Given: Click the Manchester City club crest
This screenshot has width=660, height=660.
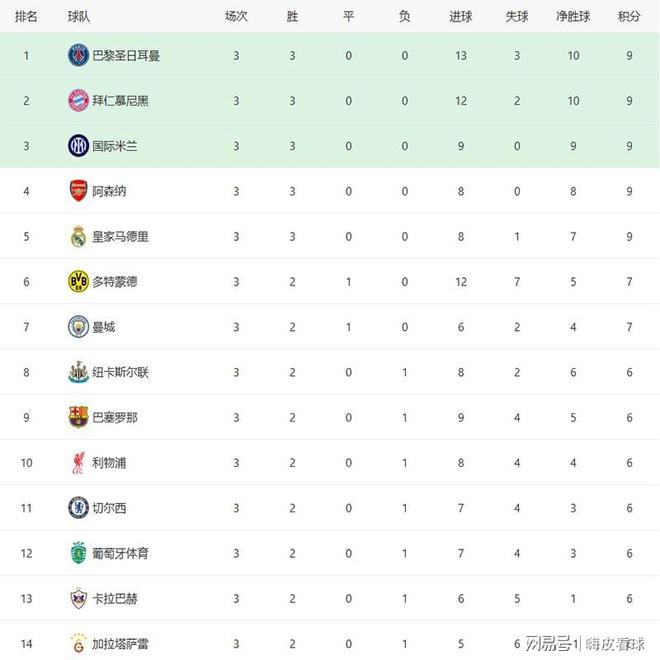Looking at the screenshot, I should click(78, 327).
